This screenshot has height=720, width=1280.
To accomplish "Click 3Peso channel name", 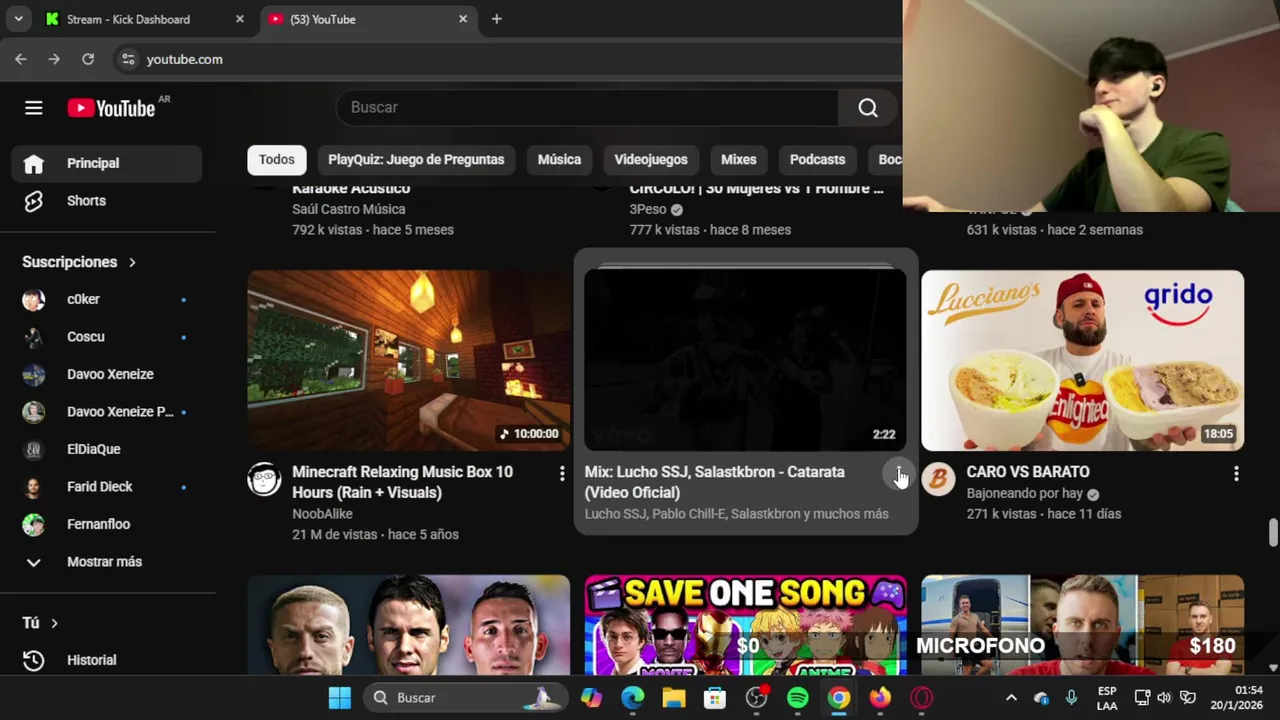I will click(648, 209).
